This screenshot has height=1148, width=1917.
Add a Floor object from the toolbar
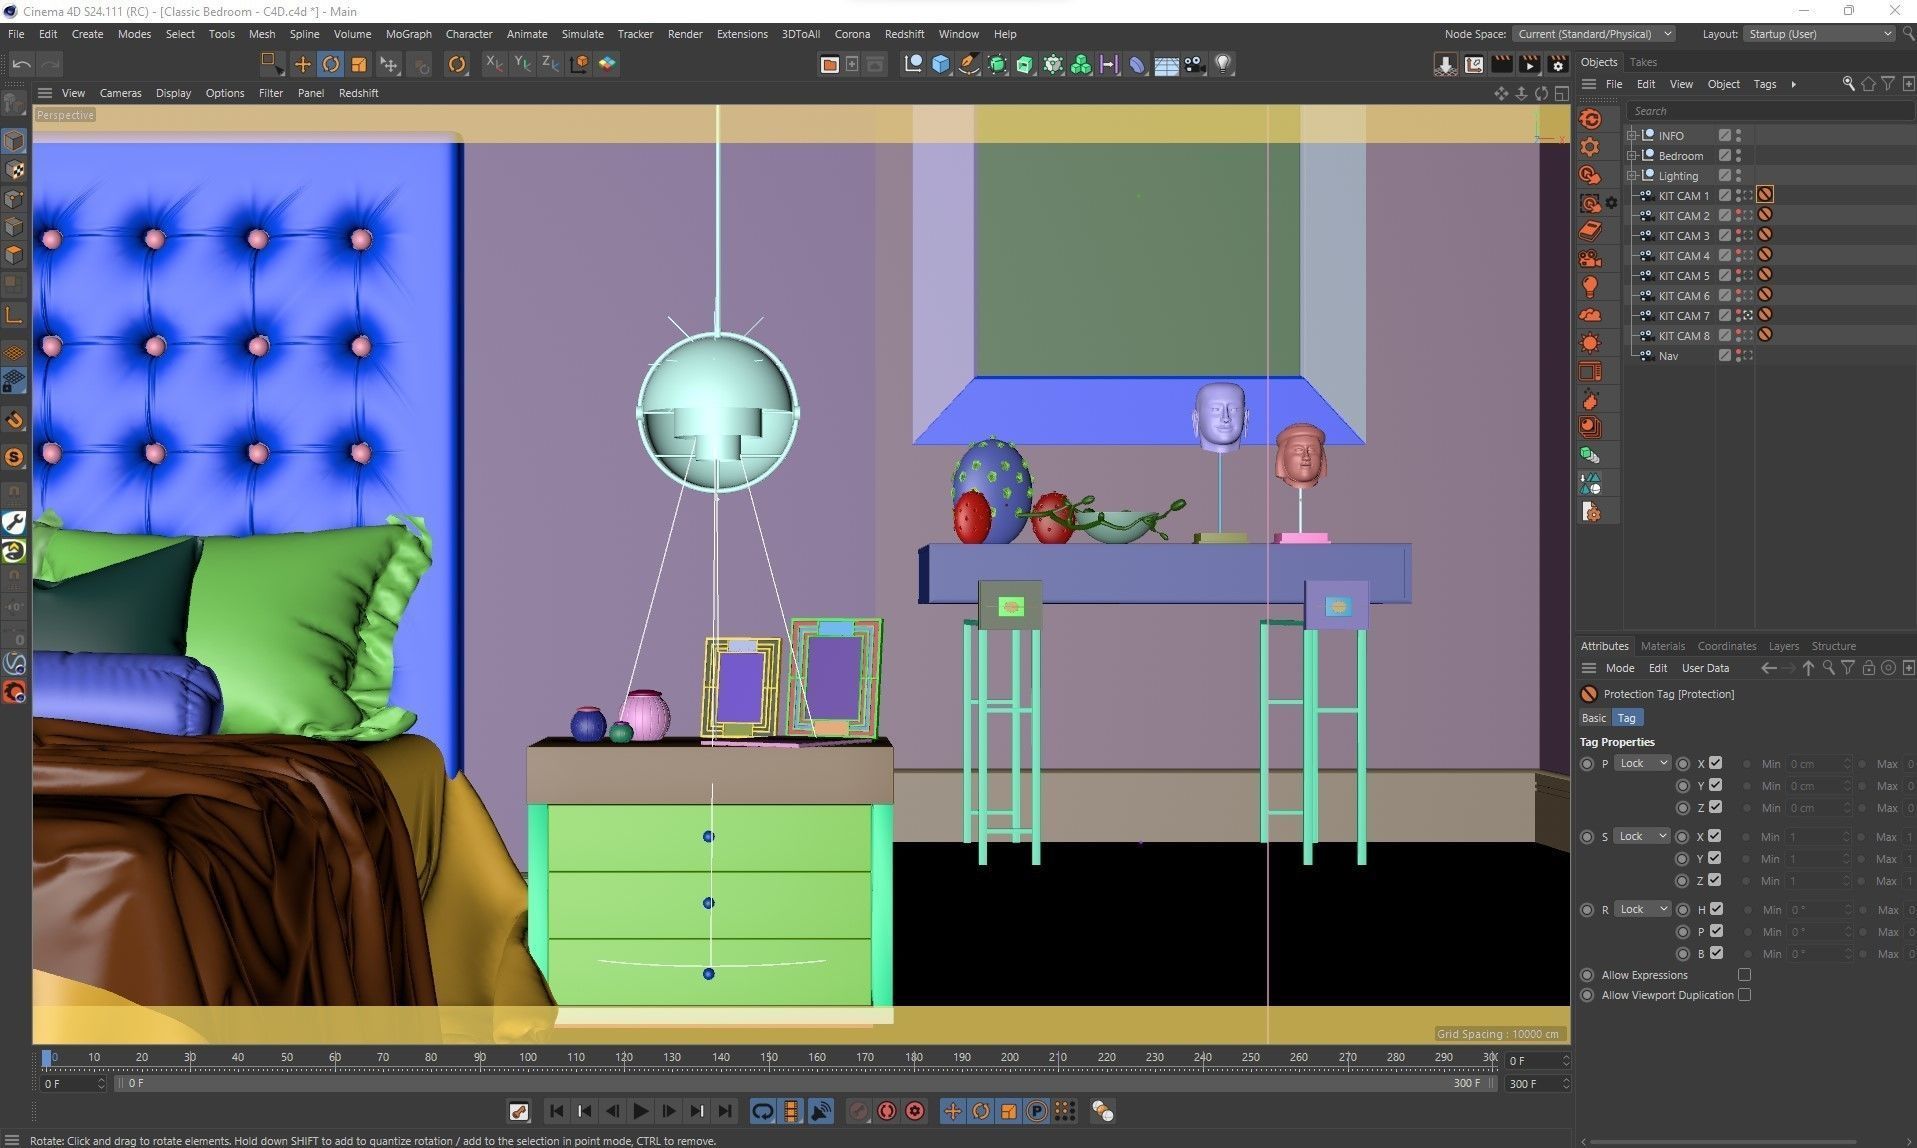[1166, 64]
